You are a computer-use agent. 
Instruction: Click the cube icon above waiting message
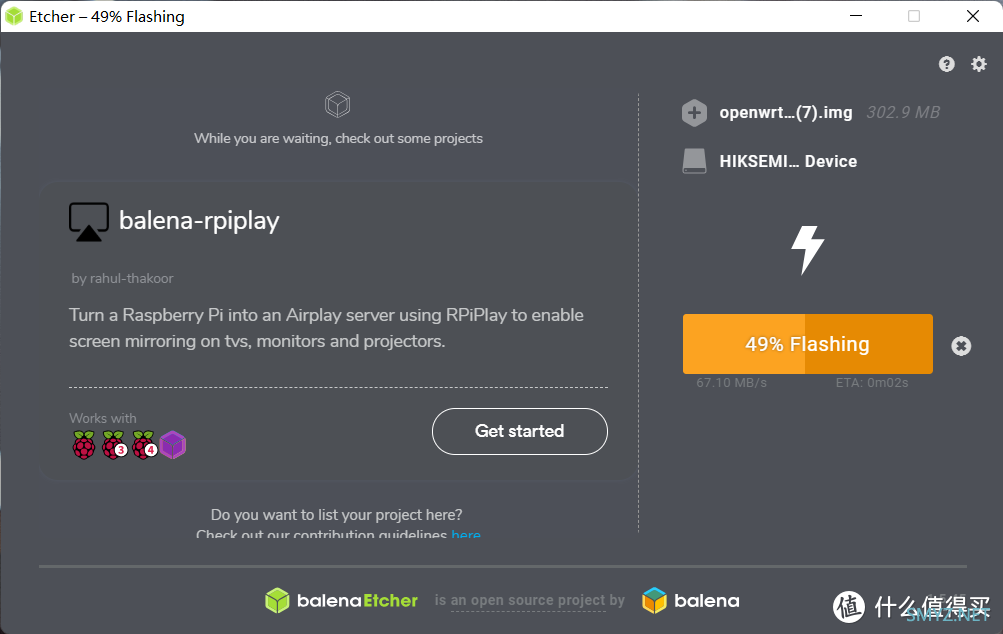click(337, 104)
